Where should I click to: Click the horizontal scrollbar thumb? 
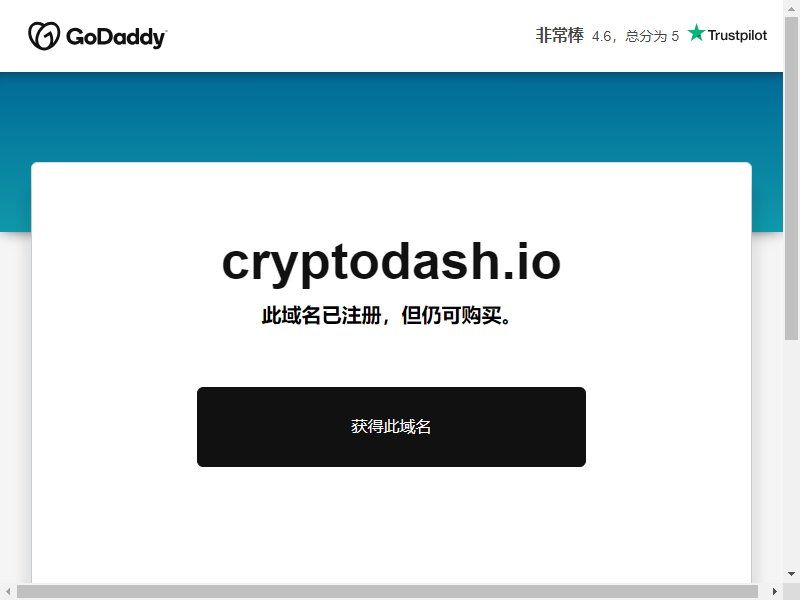387,591
